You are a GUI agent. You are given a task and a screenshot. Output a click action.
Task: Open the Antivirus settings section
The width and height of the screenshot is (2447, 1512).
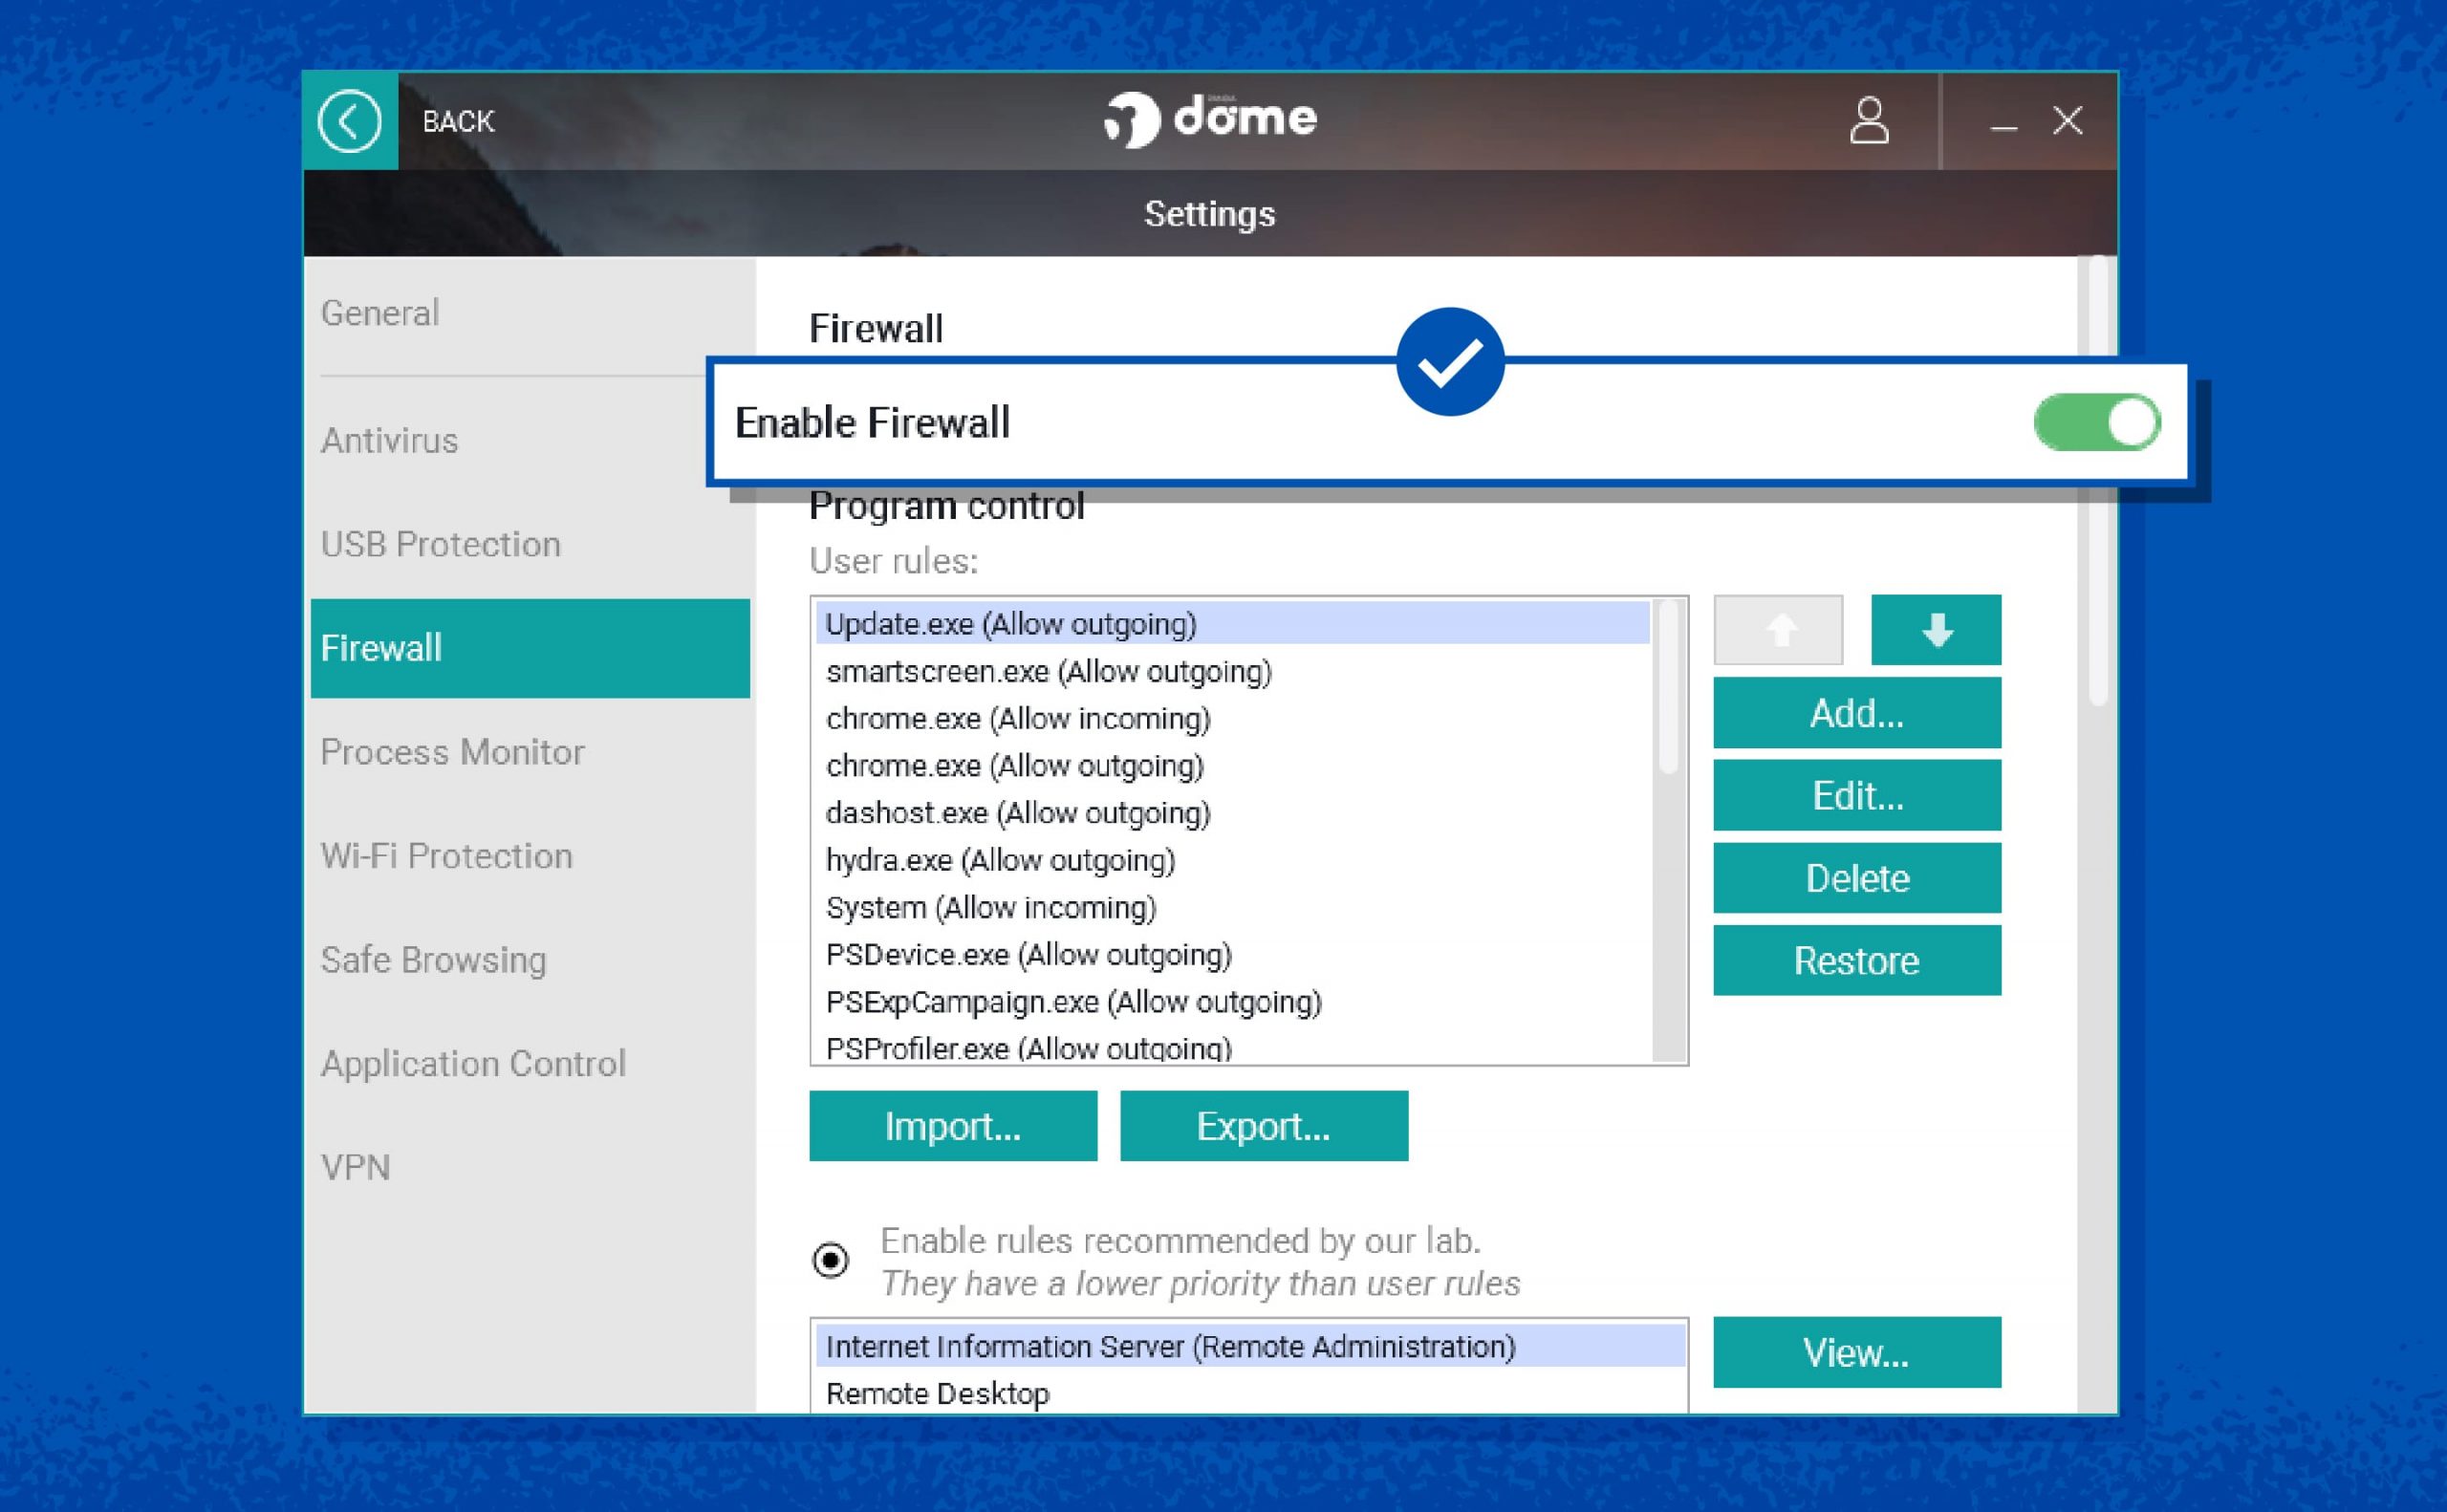tap(389, 440)
